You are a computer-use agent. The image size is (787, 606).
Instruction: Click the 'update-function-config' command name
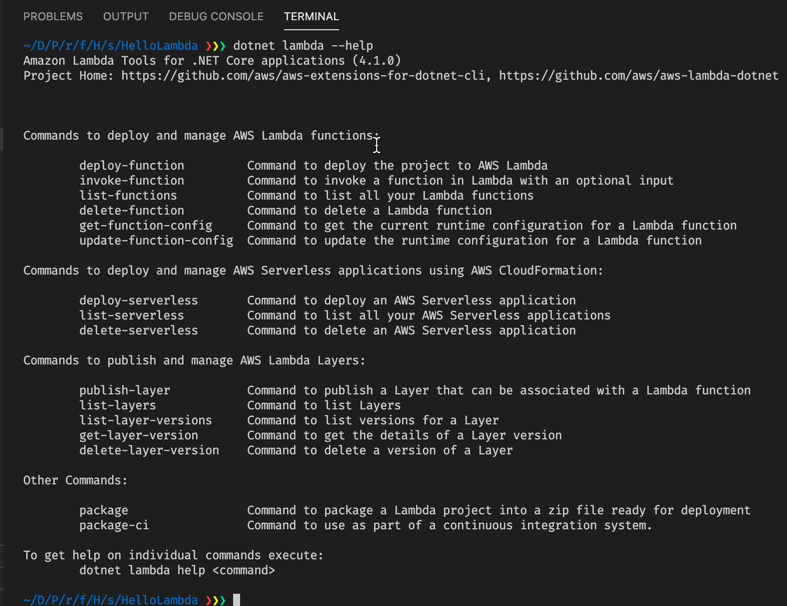(156, 241)
